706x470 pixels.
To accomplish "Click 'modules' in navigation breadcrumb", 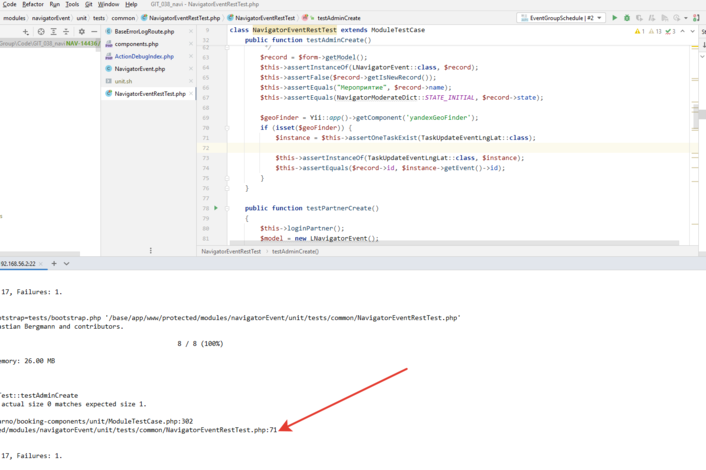I will point(14,18).
